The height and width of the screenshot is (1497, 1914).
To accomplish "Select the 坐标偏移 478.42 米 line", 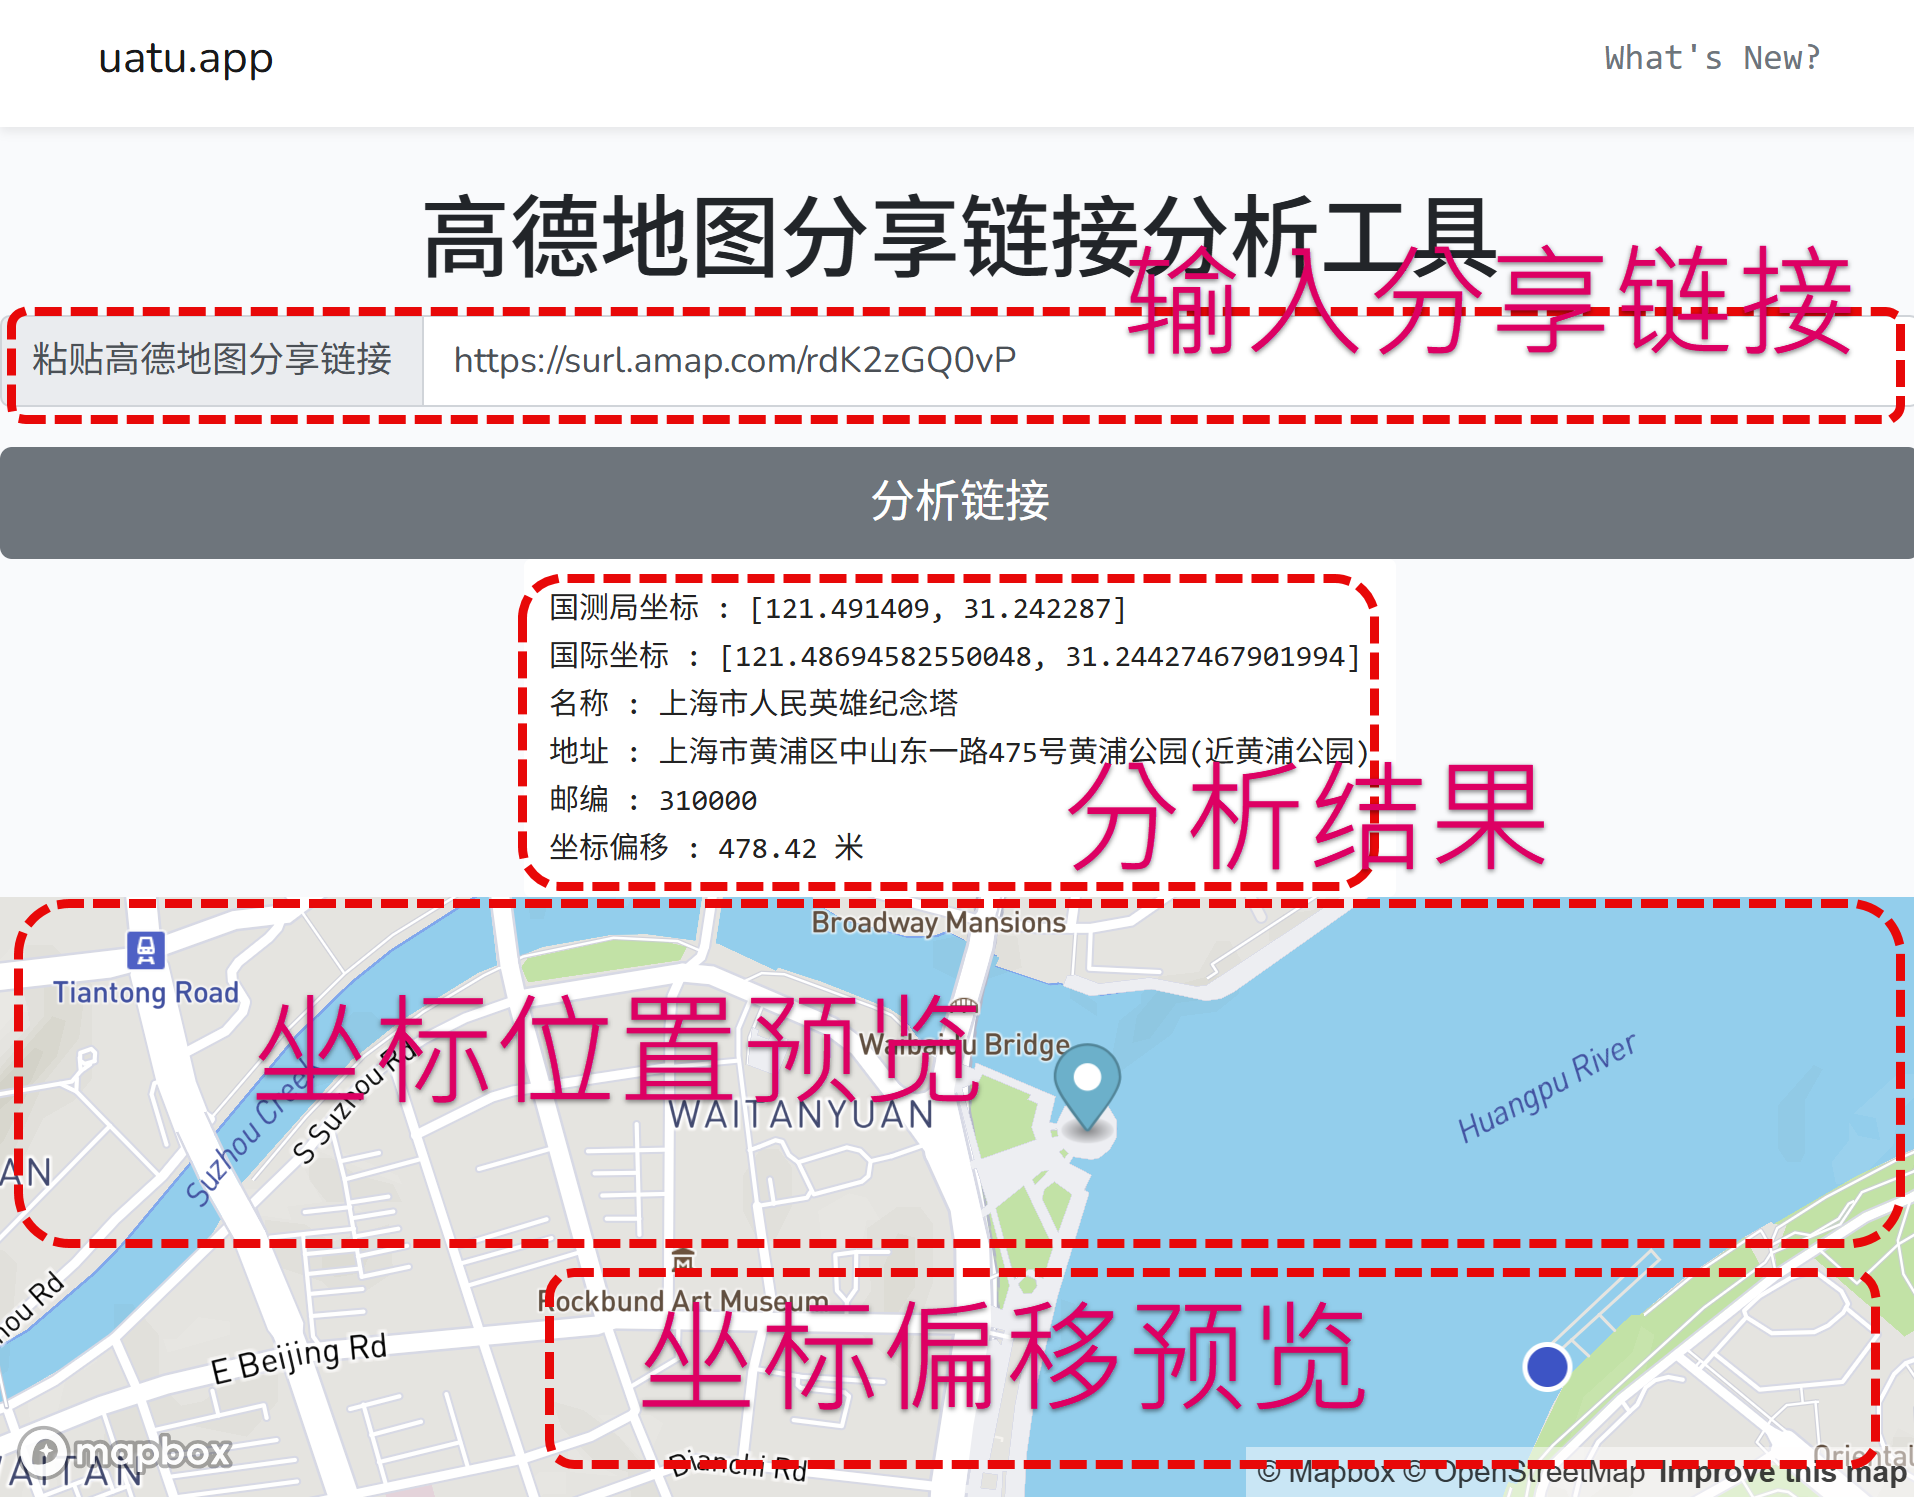I will (x=707, y=848).
